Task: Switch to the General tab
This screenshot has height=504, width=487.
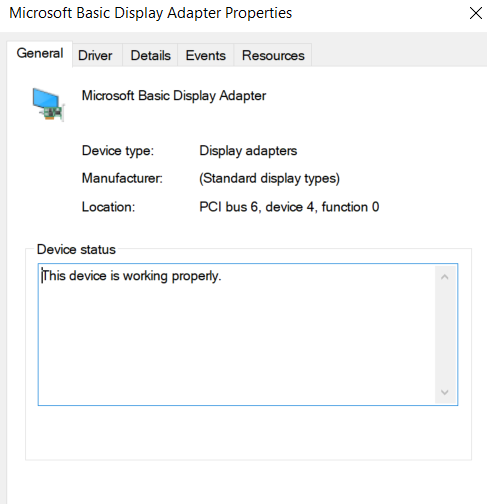Action: (x=40, y=53)
